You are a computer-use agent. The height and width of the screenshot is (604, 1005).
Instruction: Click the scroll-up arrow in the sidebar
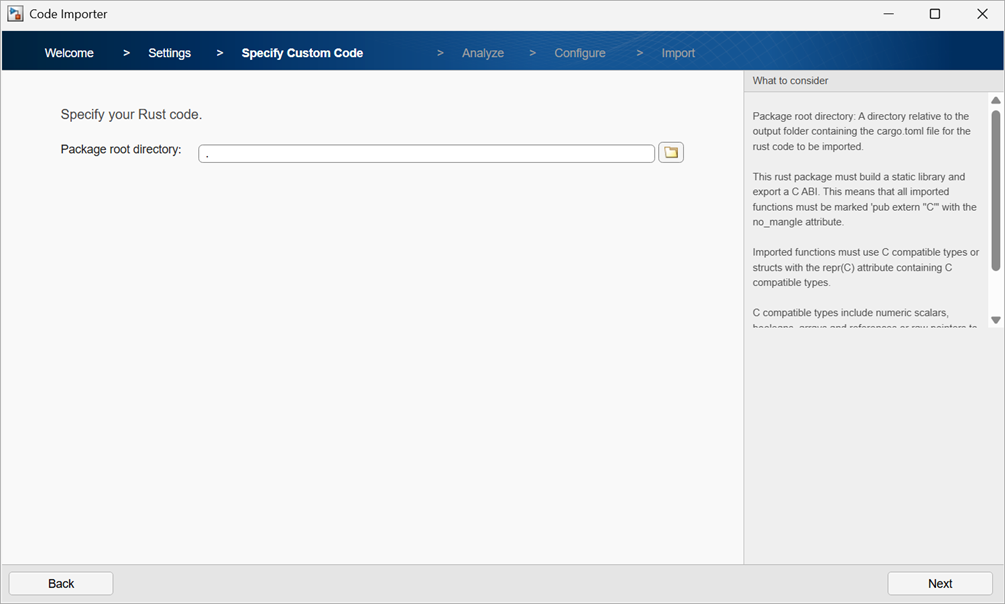tap(996, 99)
